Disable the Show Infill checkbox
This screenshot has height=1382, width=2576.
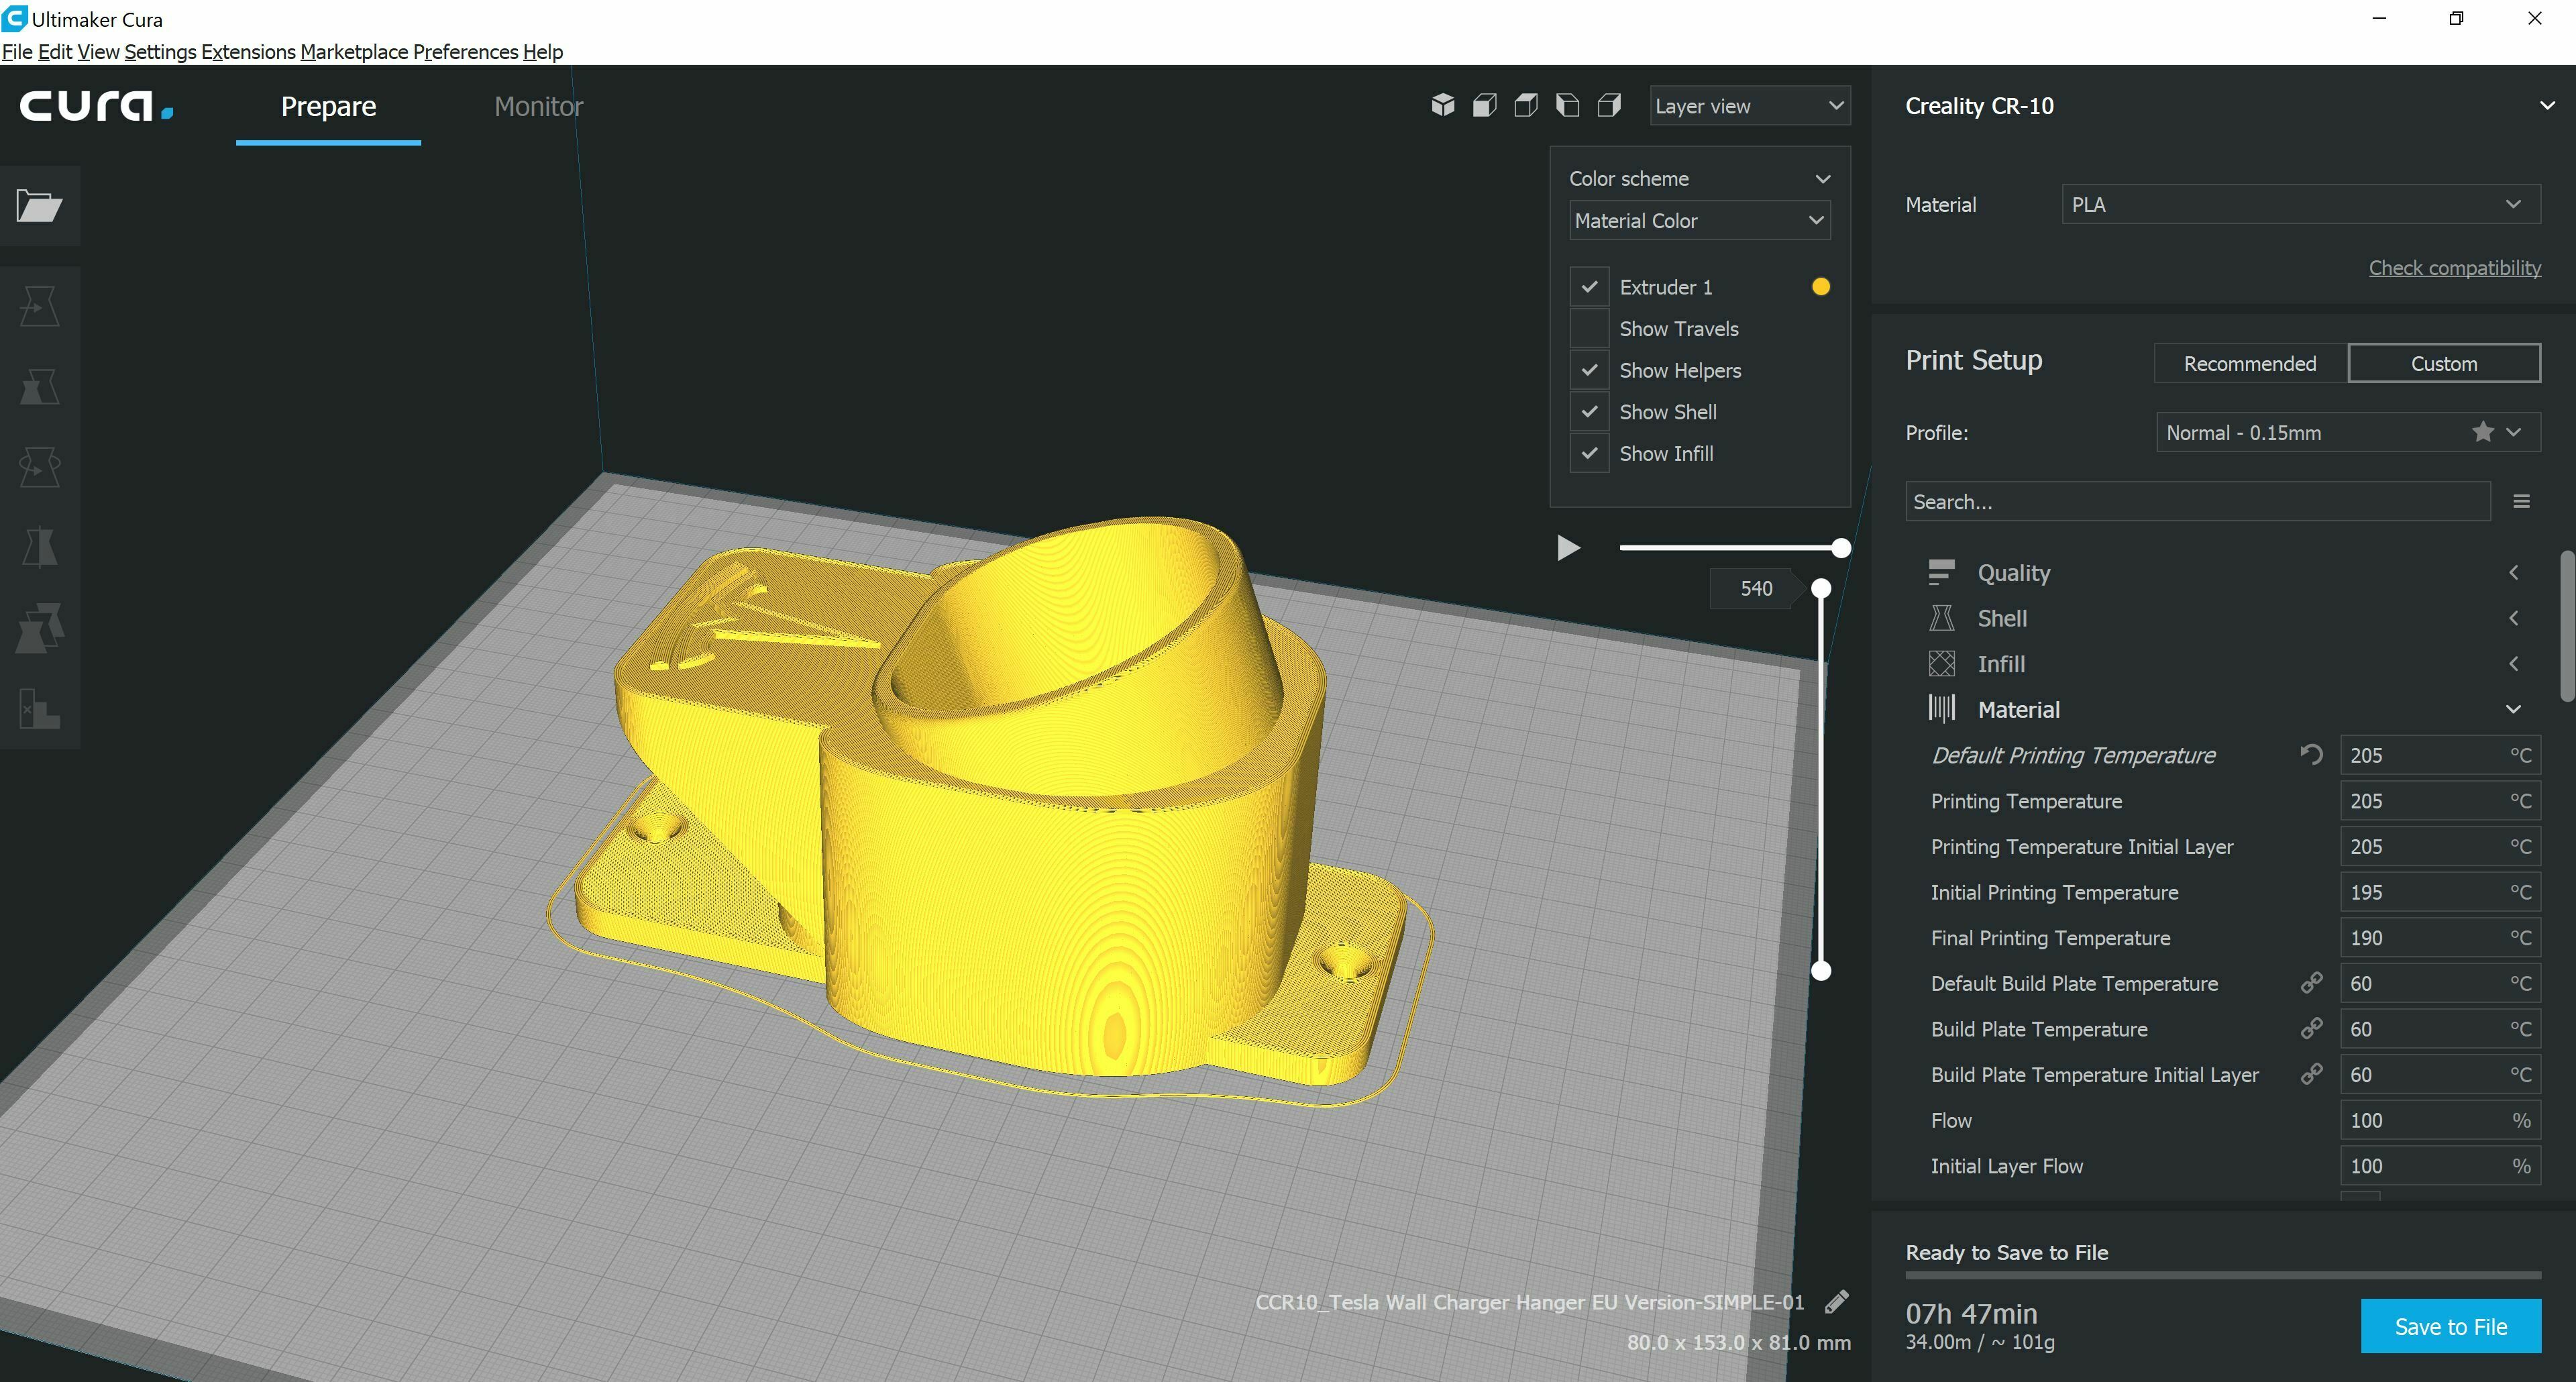click(1589, 453)
